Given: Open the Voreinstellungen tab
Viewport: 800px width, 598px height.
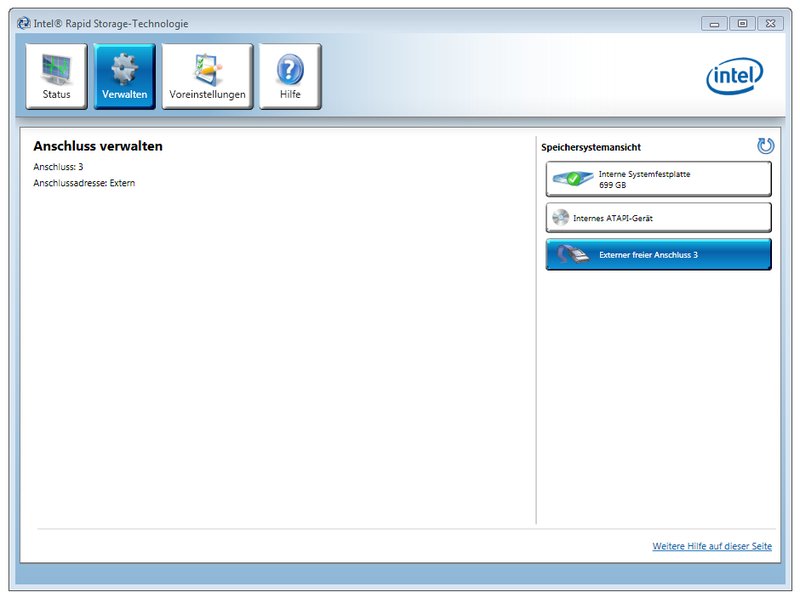Looking at the screenshot, I should pos(207,77).
